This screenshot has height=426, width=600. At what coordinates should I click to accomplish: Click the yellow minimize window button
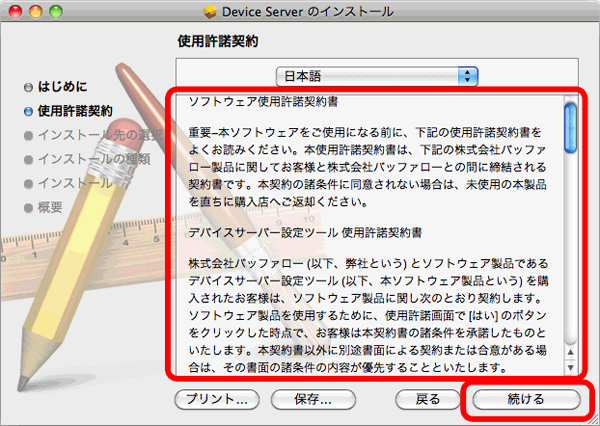coord(36,12)
